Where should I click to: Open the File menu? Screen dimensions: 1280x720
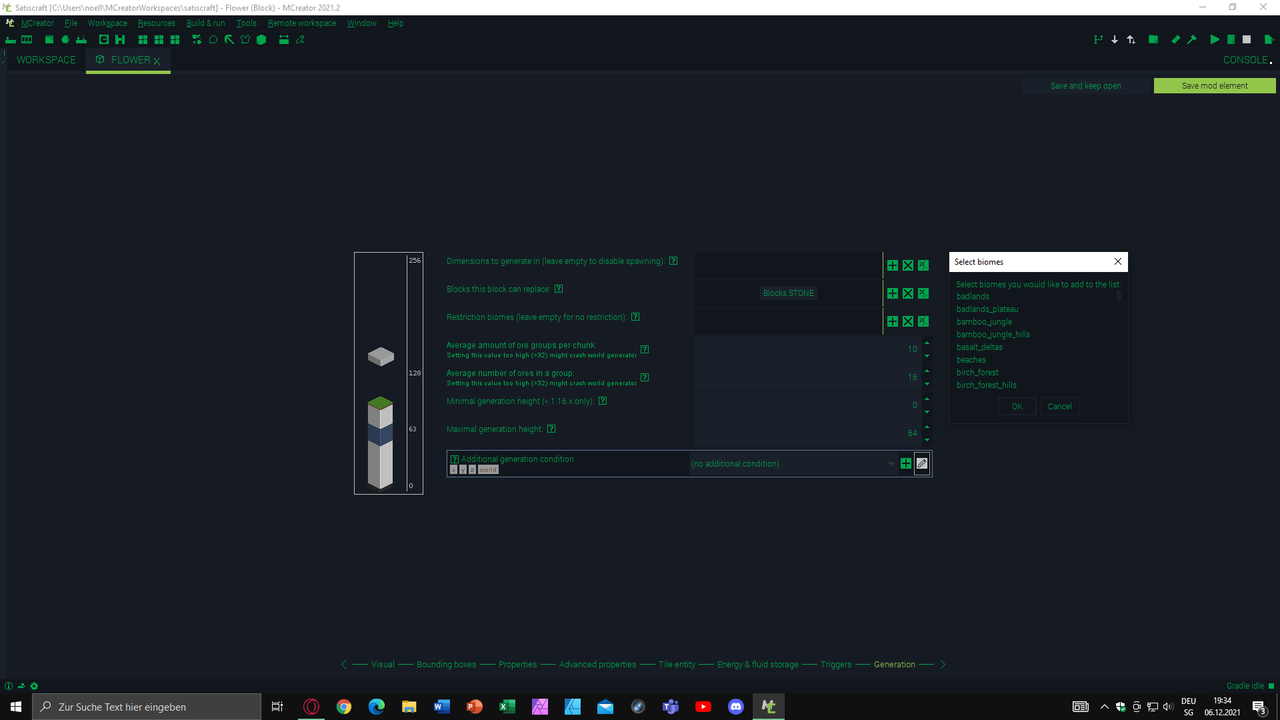pyautogui.click(x=71, y=23)
